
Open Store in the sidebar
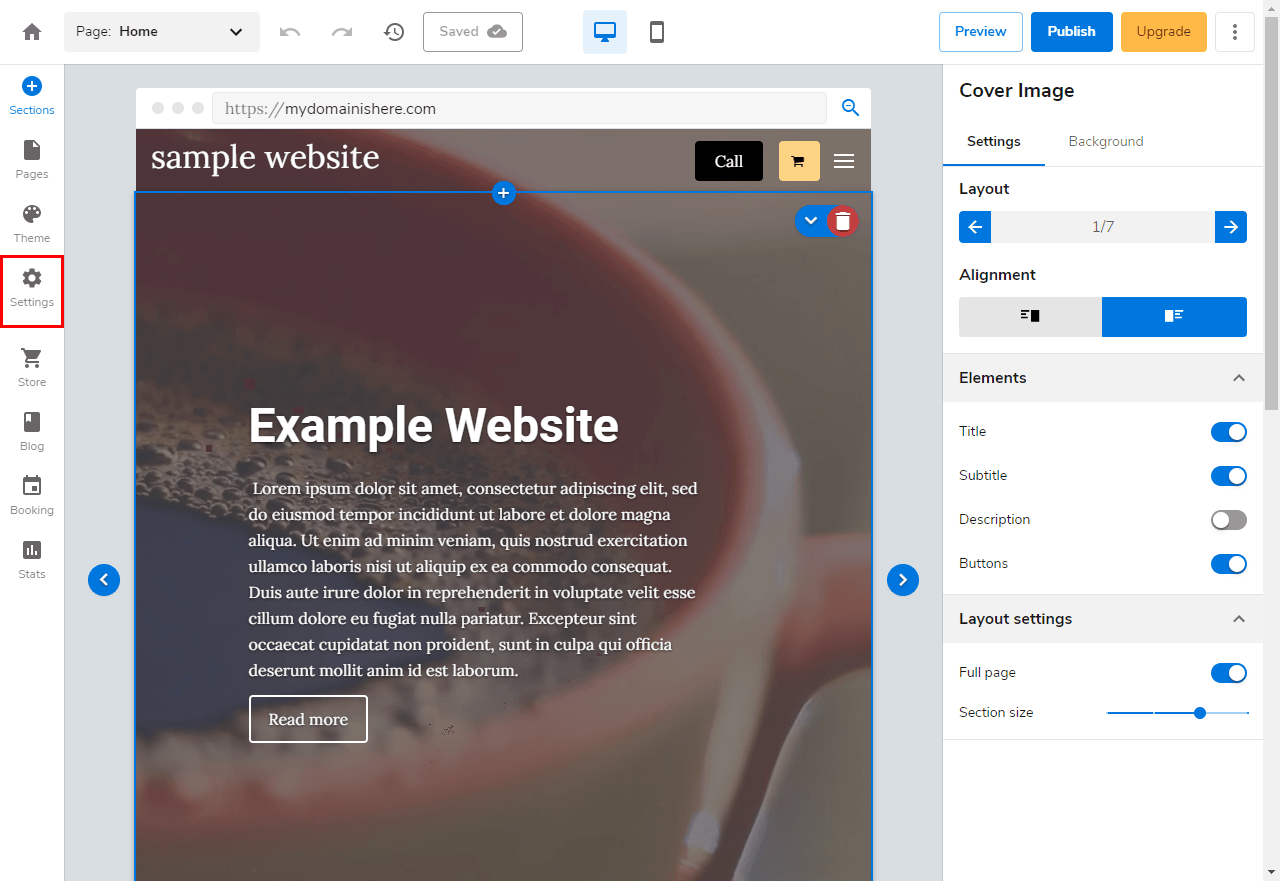pyautogui.click(x=32, y=368)
